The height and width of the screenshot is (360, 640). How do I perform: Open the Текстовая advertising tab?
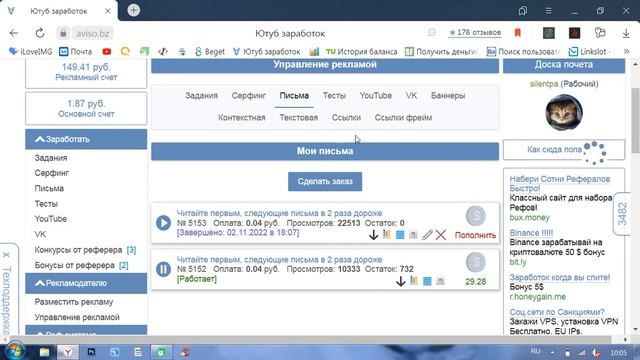298,118
